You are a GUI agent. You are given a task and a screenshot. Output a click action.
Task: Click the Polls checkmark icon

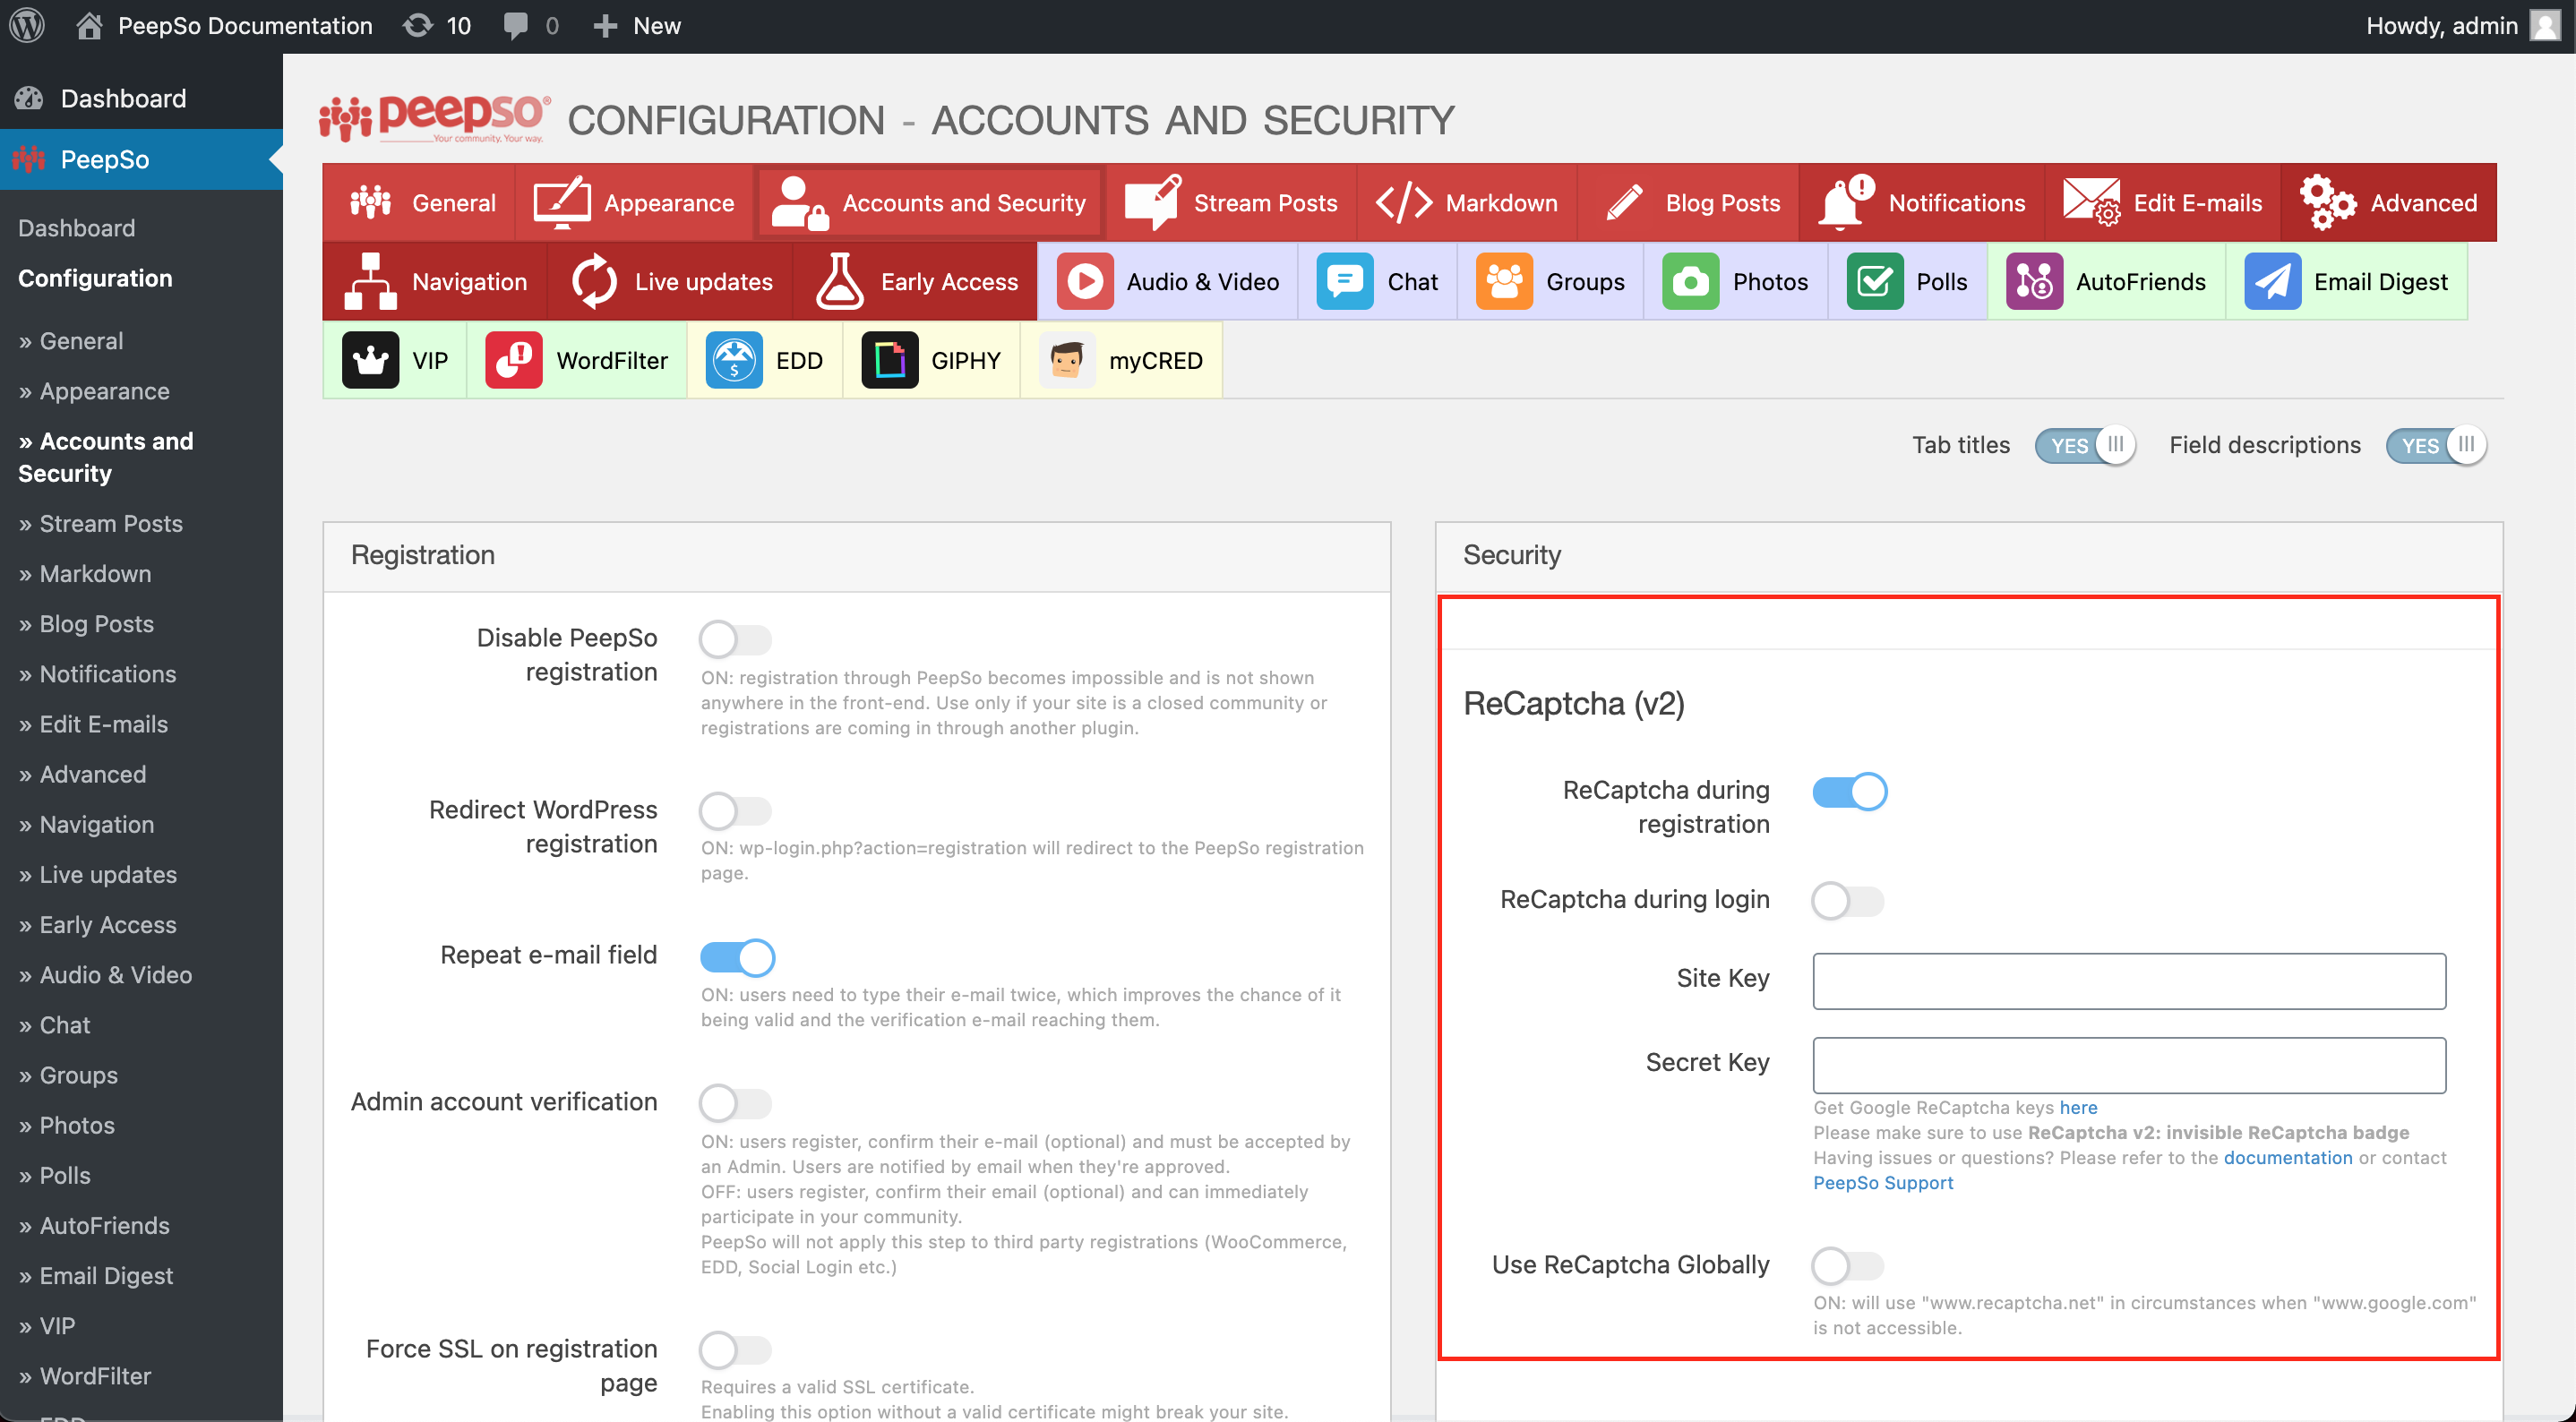[1875, 282]
